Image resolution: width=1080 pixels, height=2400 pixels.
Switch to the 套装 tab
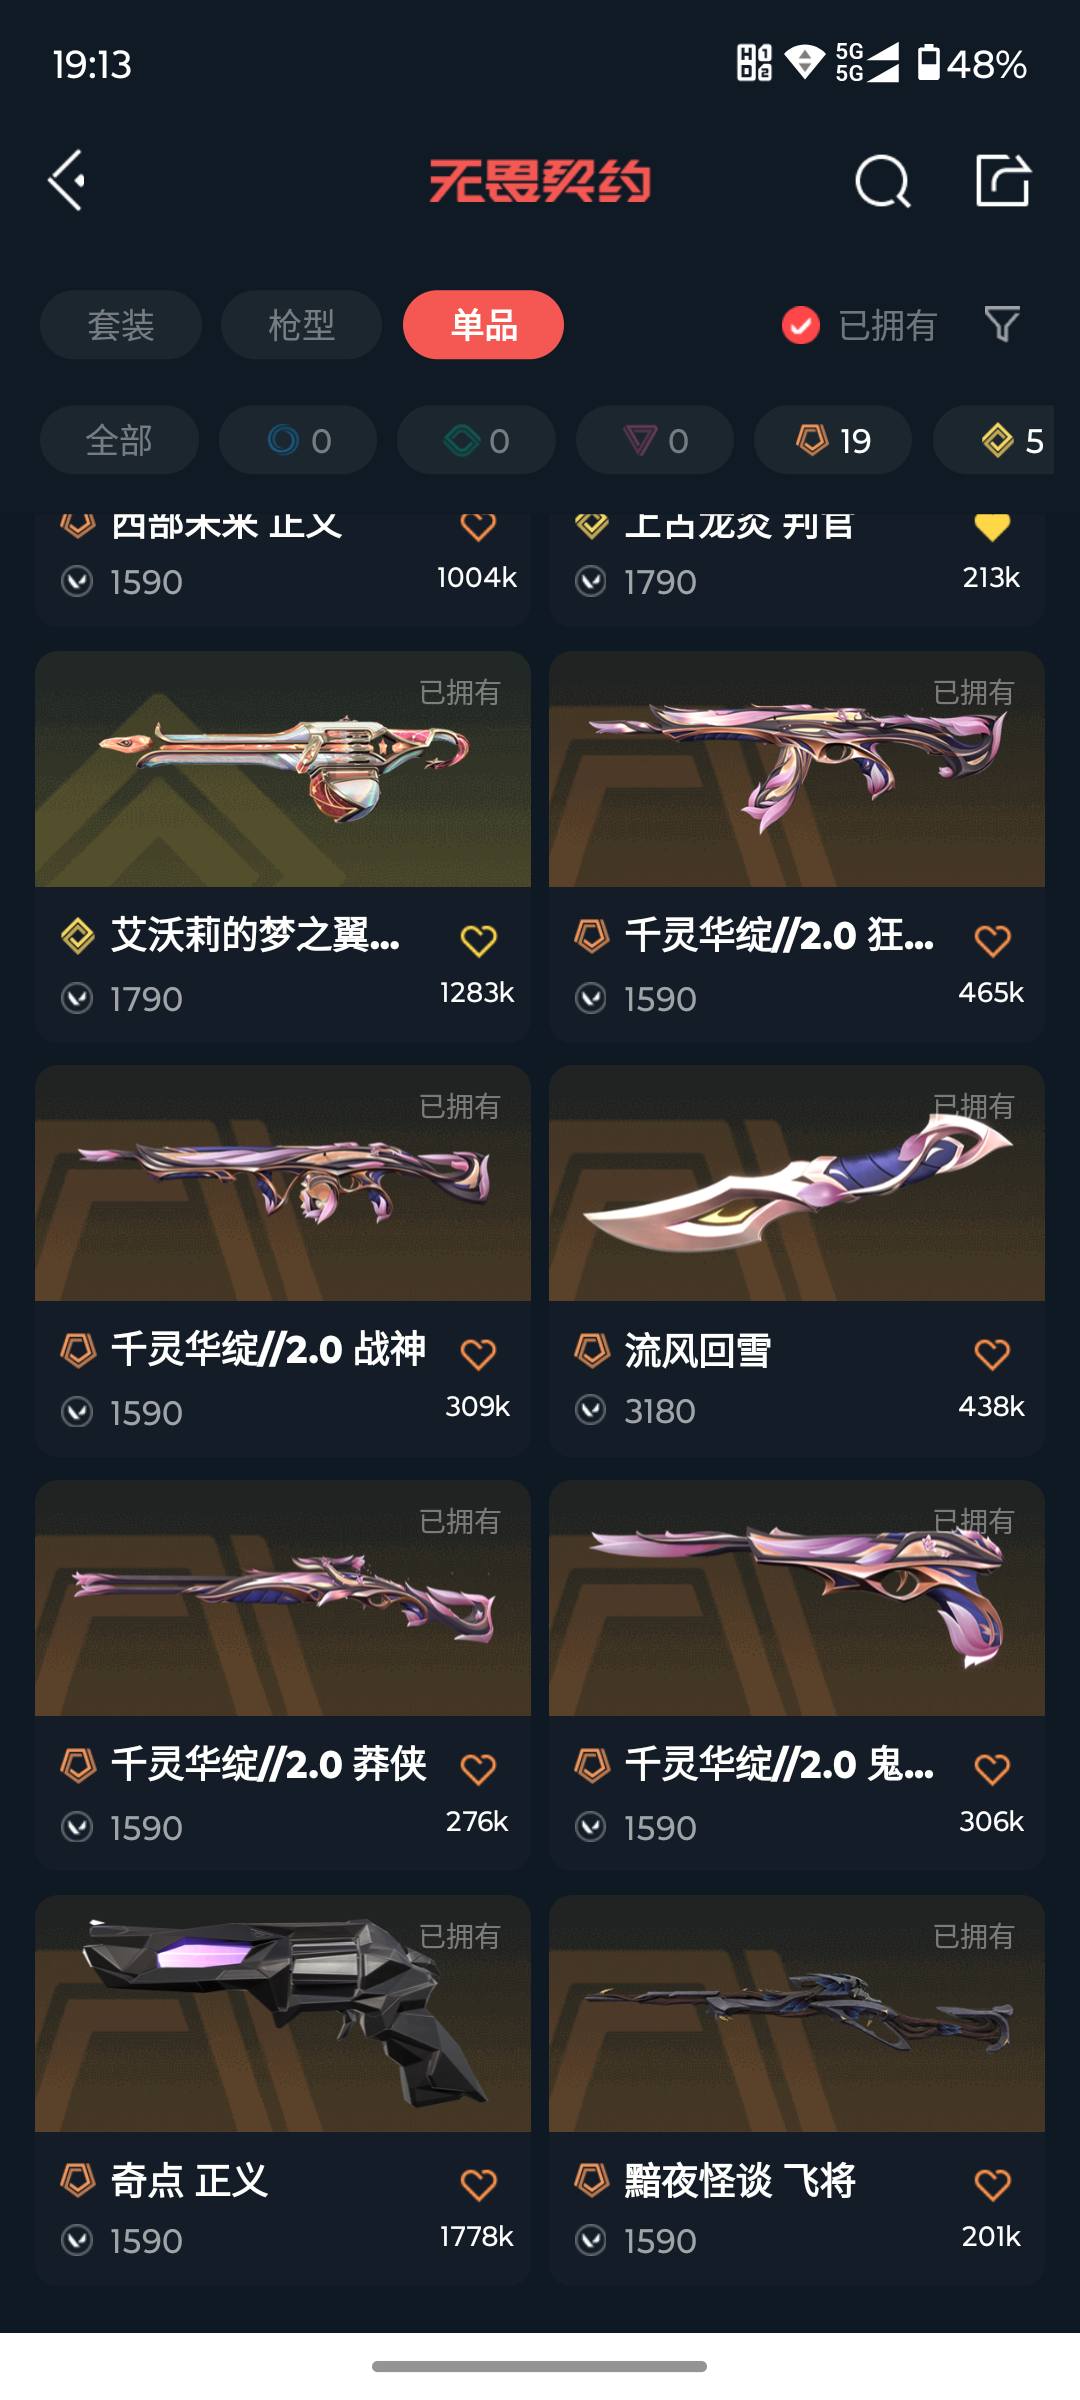[121, 325]
